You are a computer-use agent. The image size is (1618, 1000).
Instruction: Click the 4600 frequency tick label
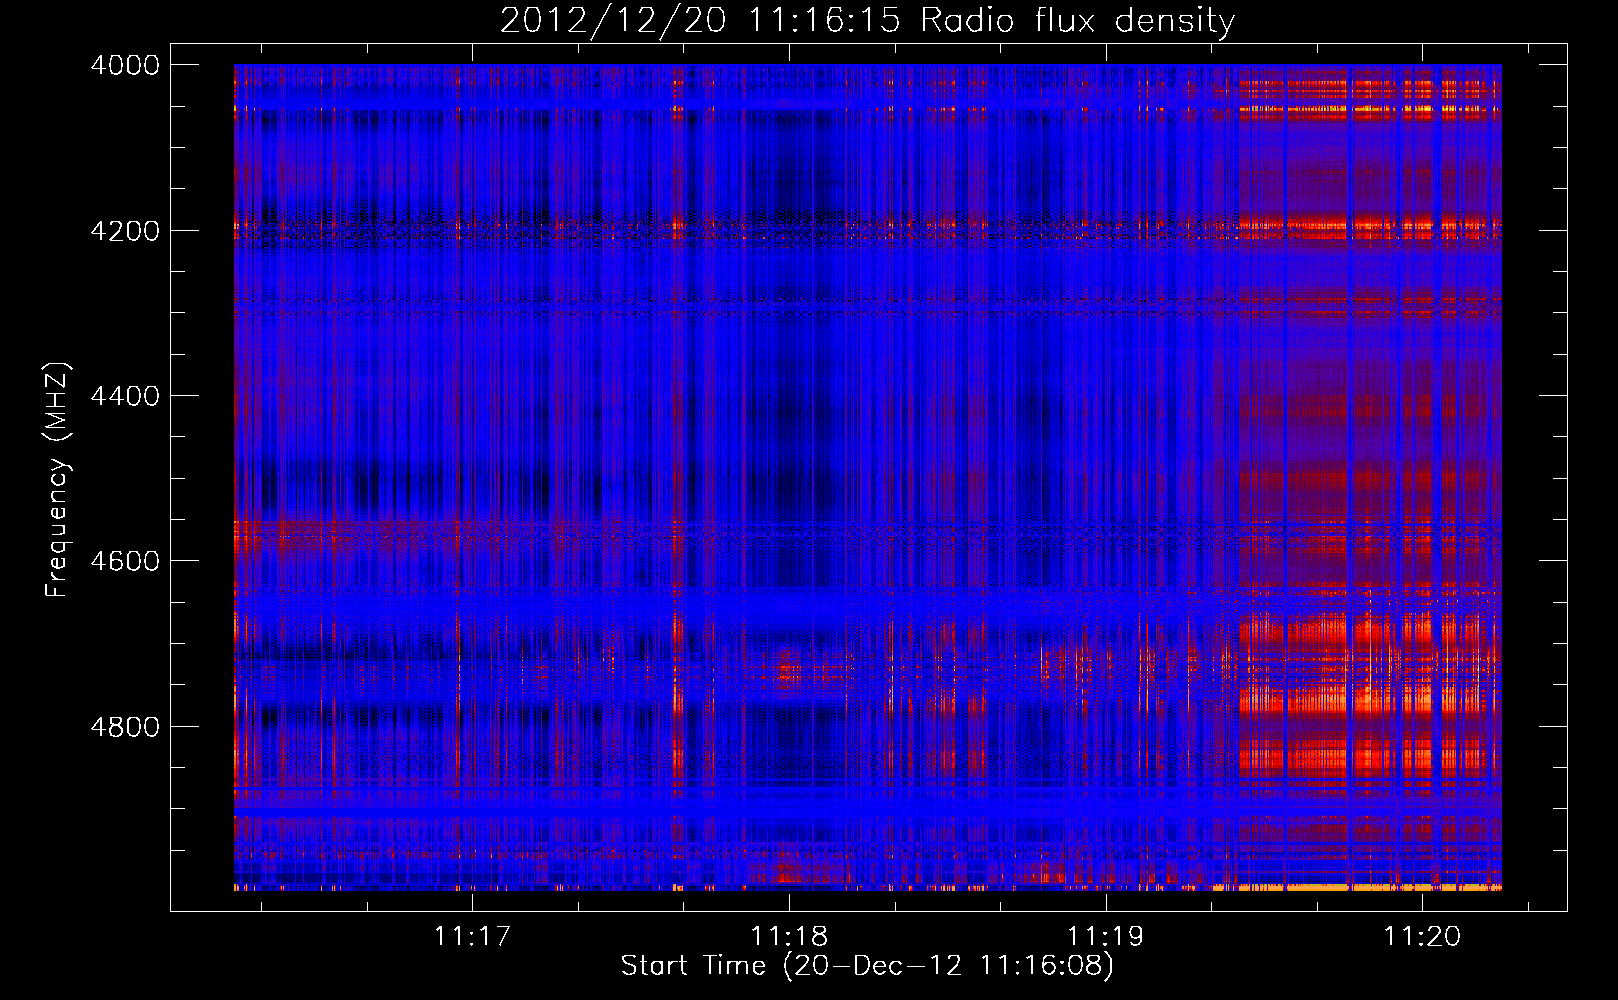125,561
